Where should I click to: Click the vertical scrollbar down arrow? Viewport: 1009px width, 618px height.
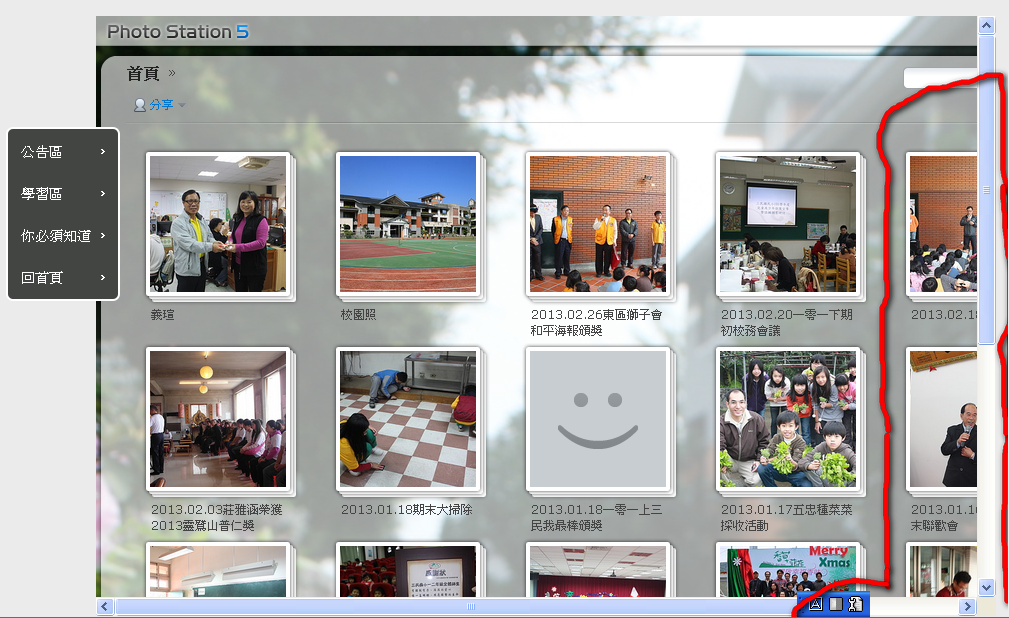986,587
